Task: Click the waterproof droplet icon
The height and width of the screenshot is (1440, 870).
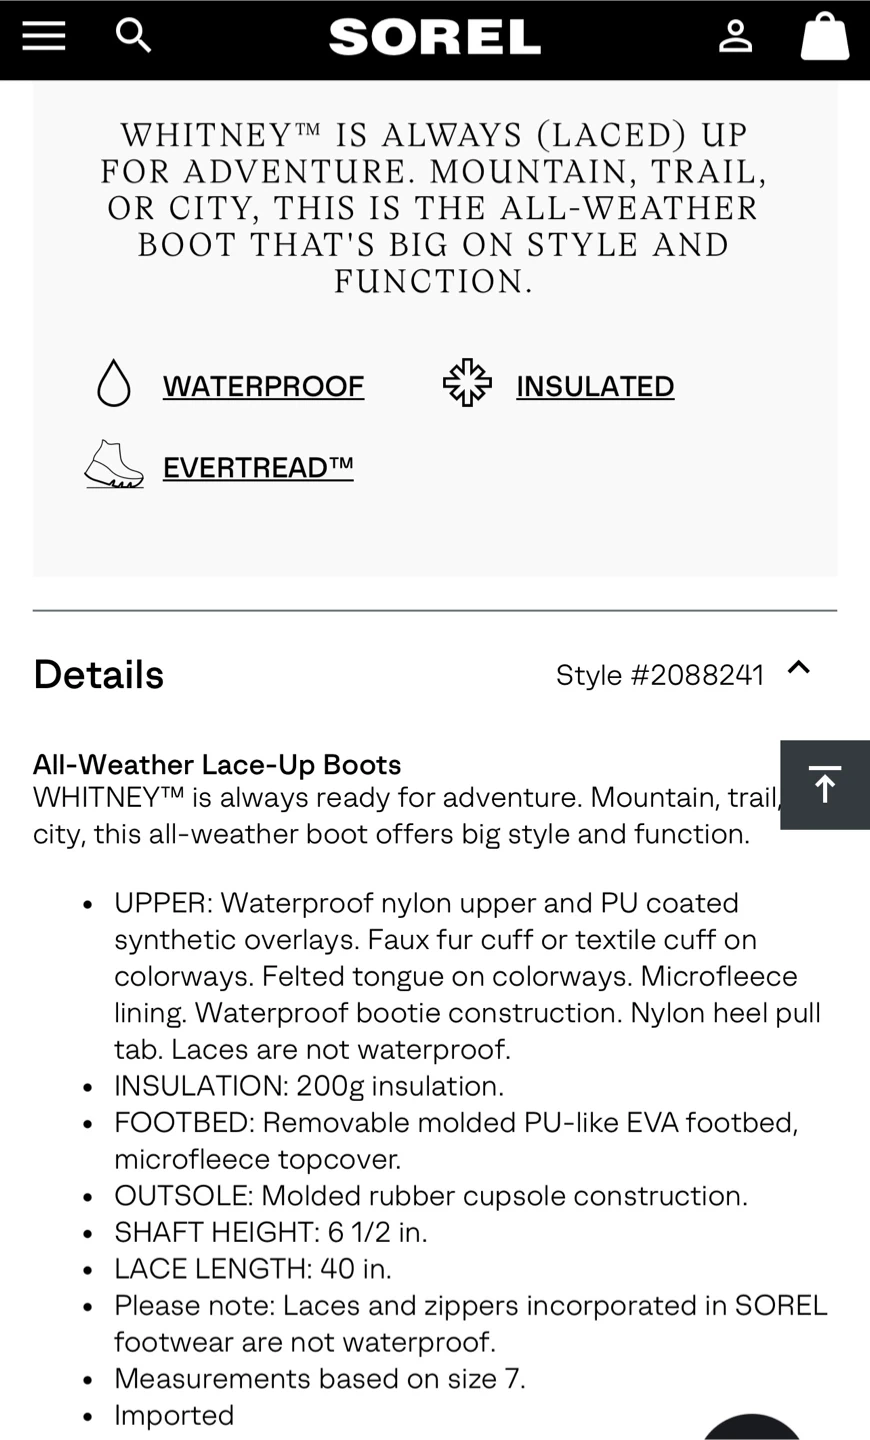Action: pyautogui.click(x=114, y=384)
